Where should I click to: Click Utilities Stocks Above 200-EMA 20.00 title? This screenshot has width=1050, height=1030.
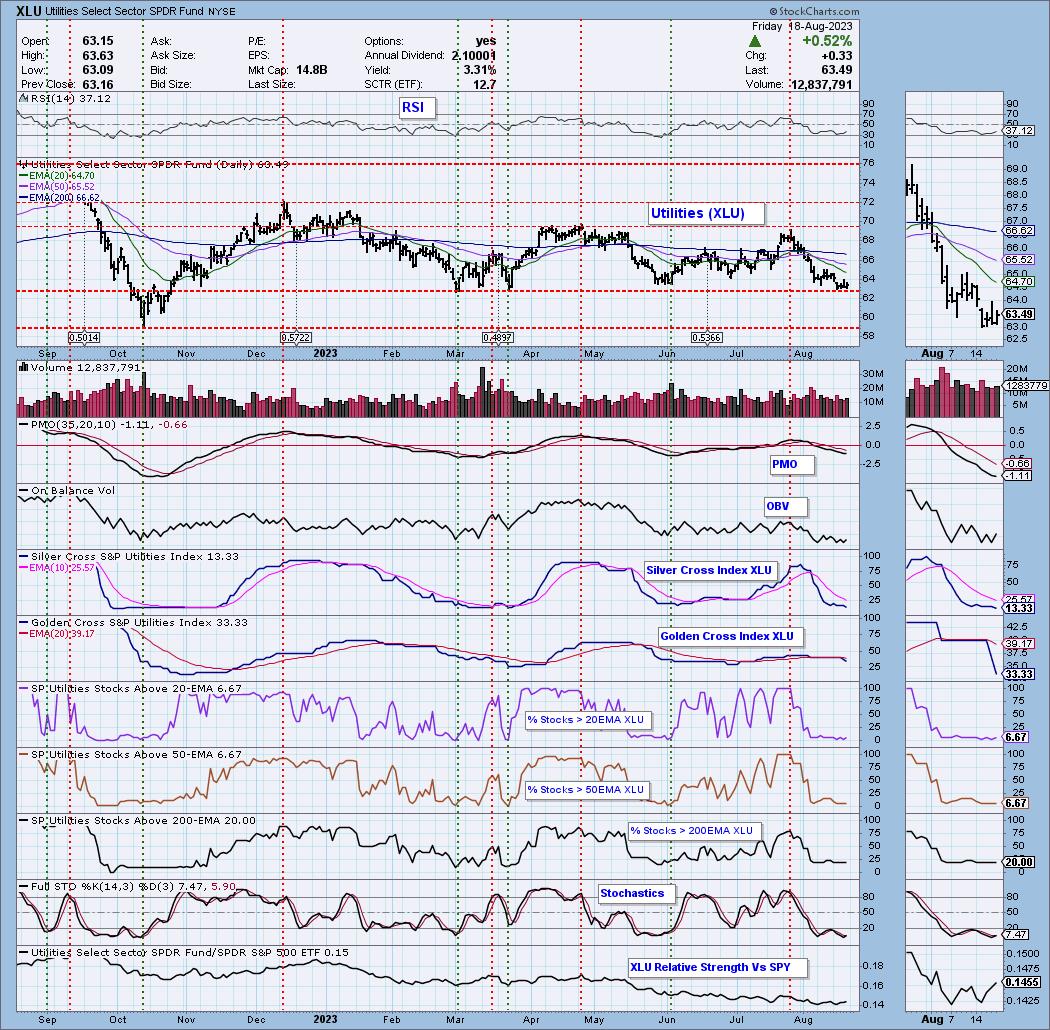[x=137, y=821]
